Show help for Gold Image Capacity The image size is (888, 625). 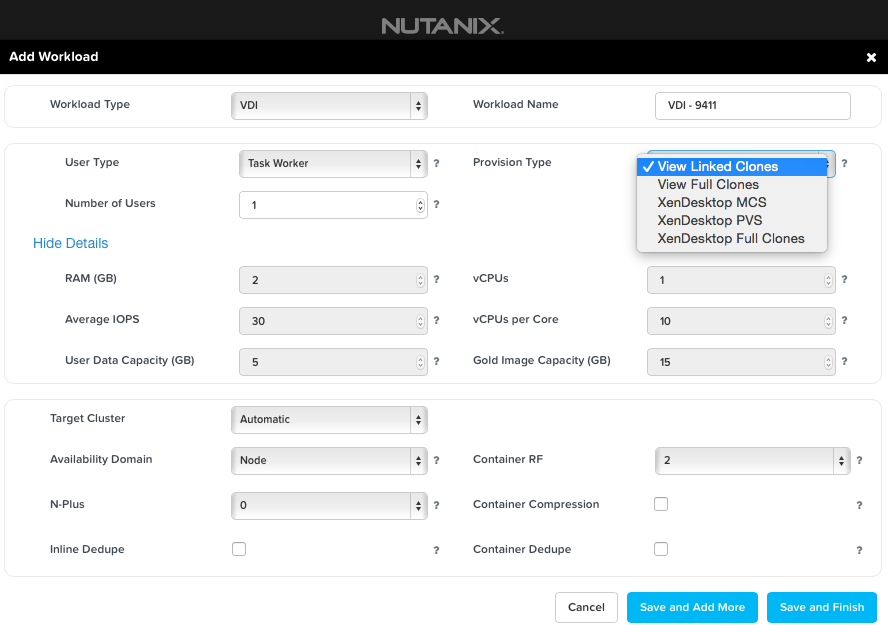pyautogui.click(x=844, y=361)
